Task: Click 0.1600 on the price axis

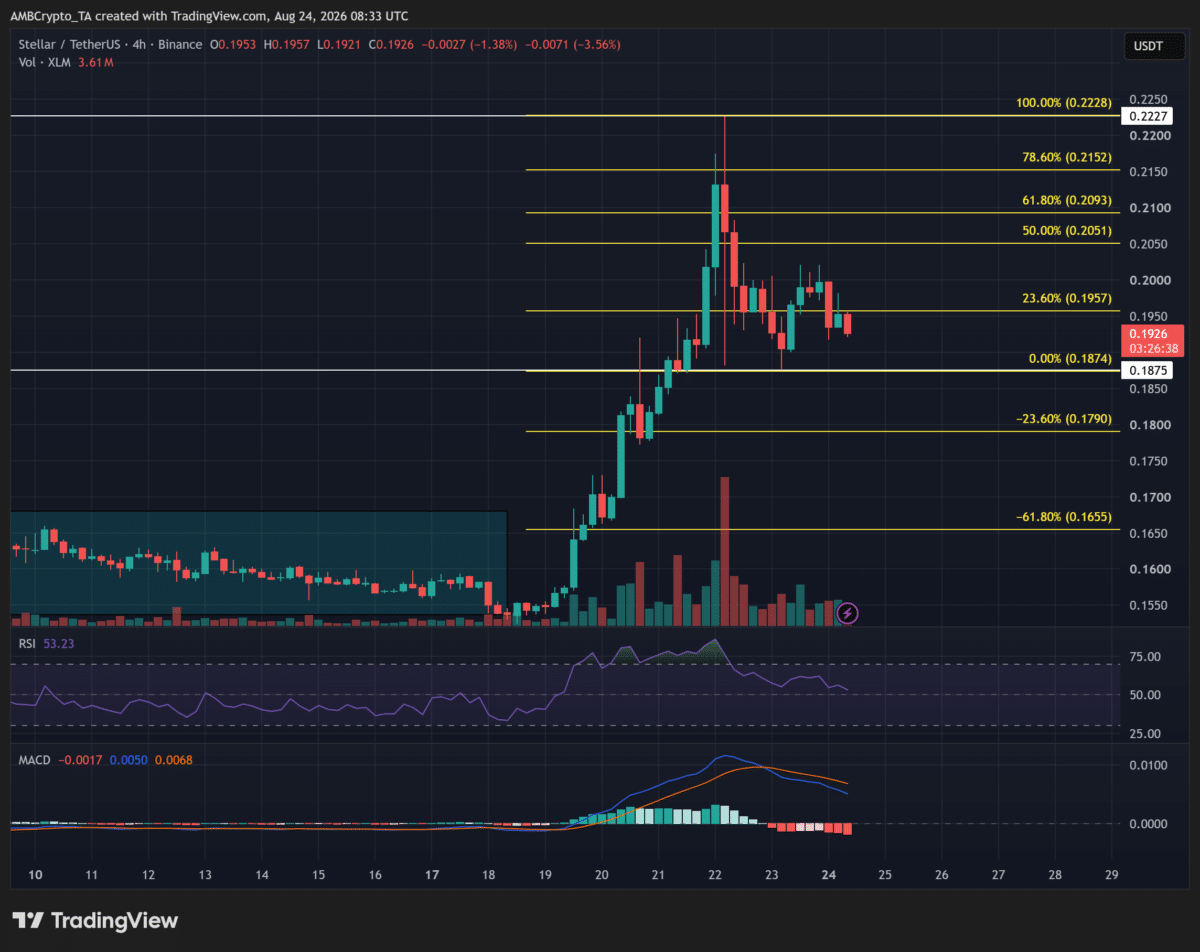Action: (1147, 569)
